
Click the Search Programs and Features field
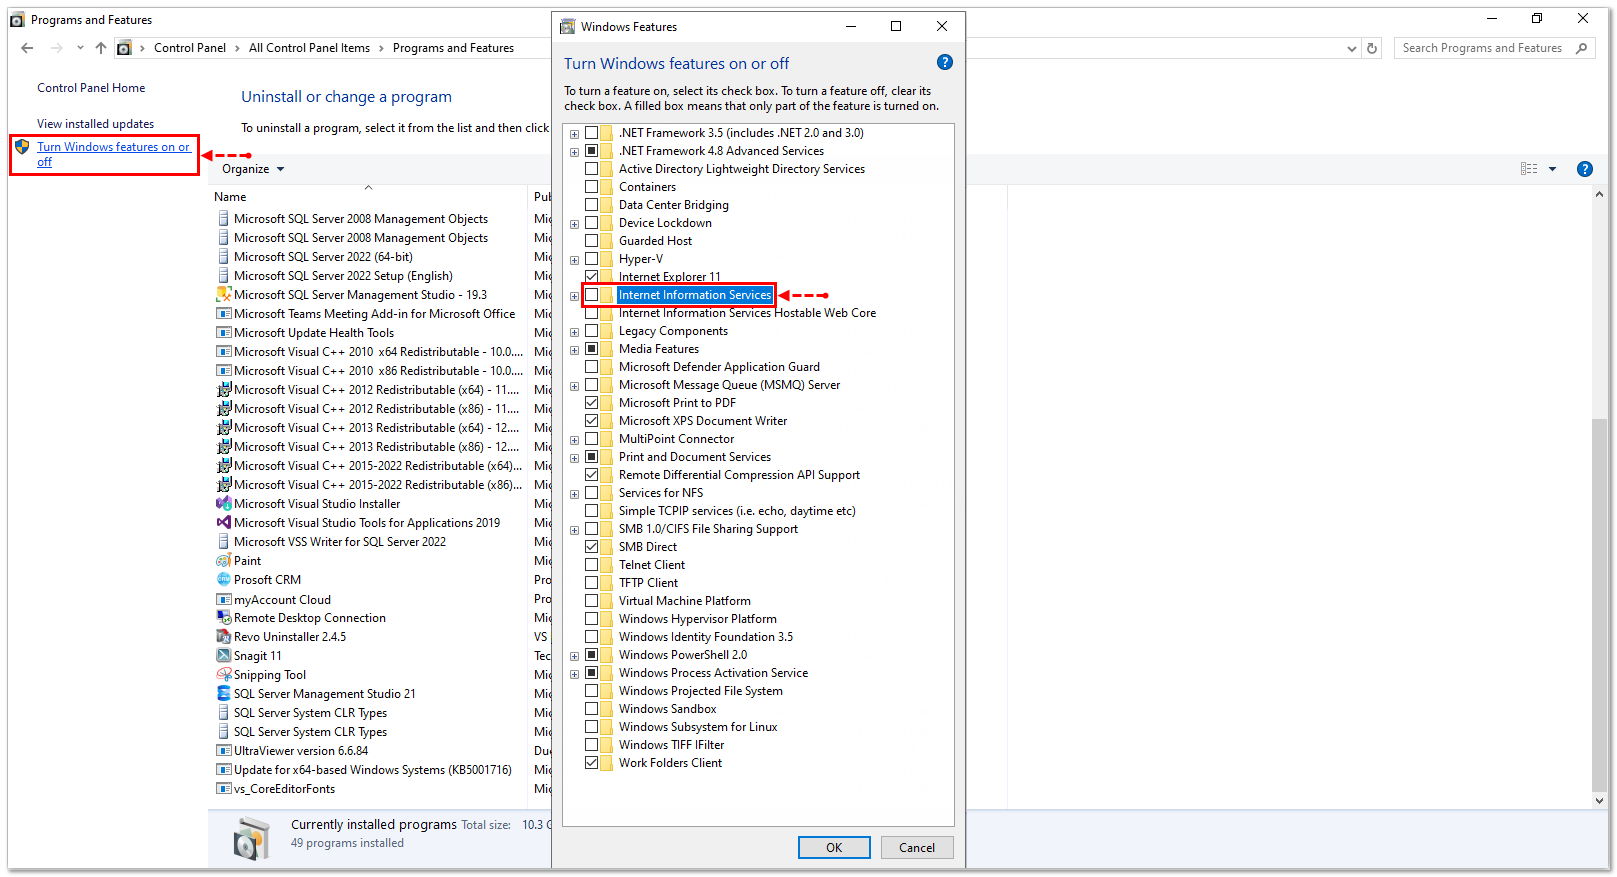[x=1481, y=48]
